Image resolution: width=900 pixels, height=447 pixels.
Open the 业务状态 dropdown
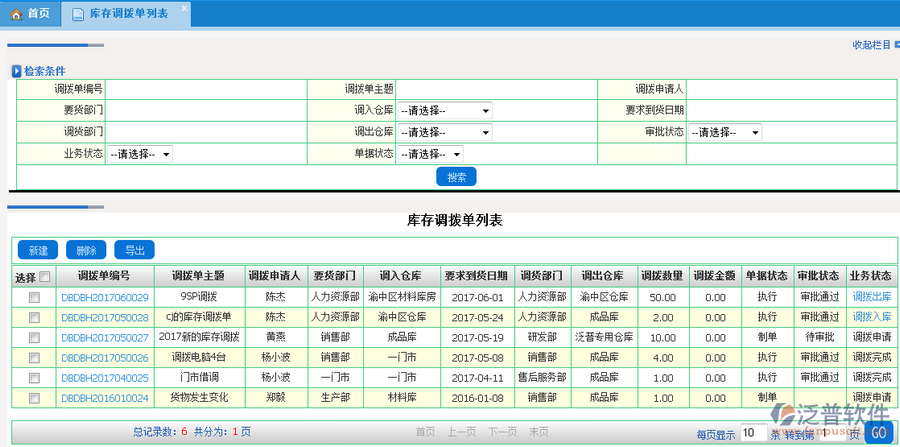(x=140, y=154)
